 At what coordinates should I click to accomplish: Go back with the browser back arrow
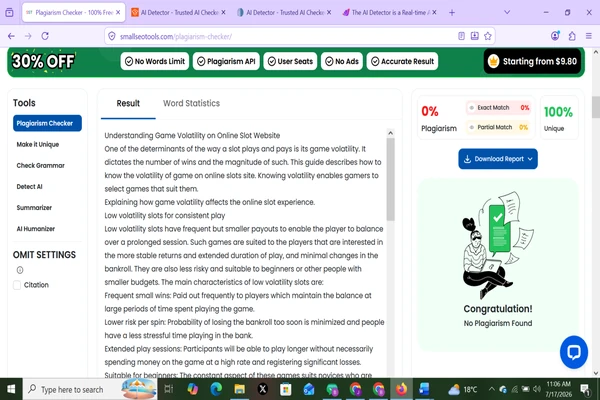[11, 36]
